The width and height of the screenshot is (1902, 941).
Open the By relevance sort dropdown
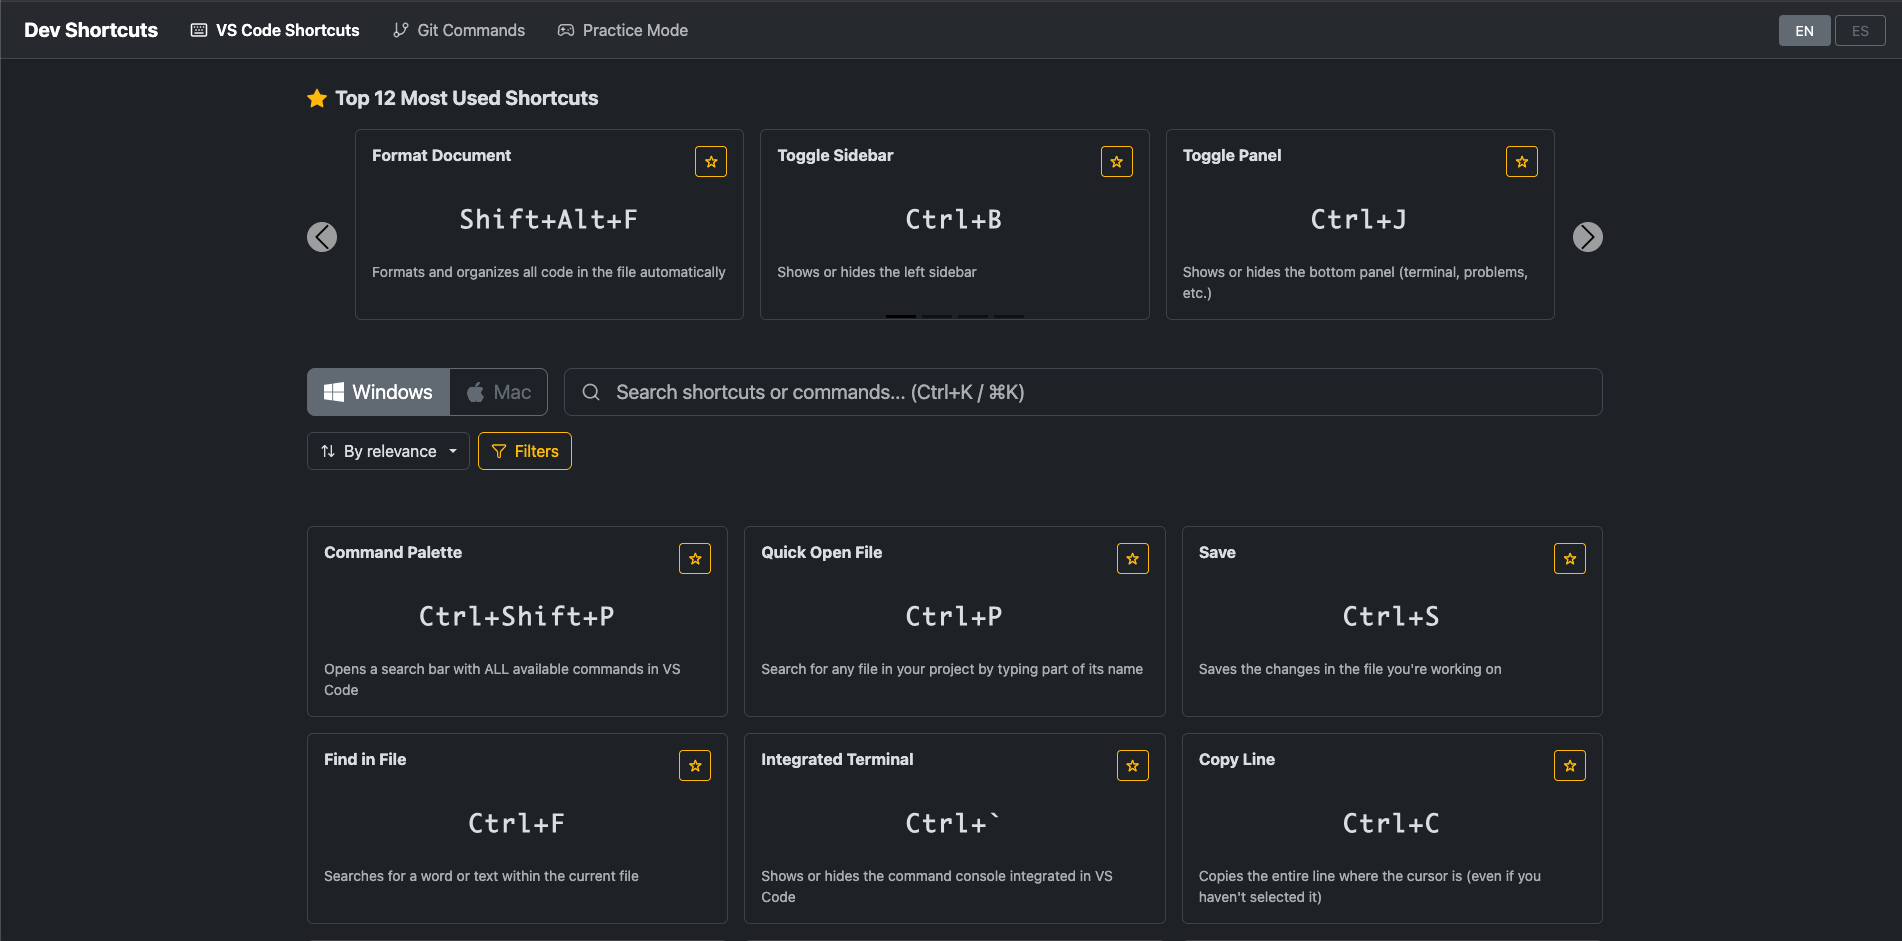(388, 451)
